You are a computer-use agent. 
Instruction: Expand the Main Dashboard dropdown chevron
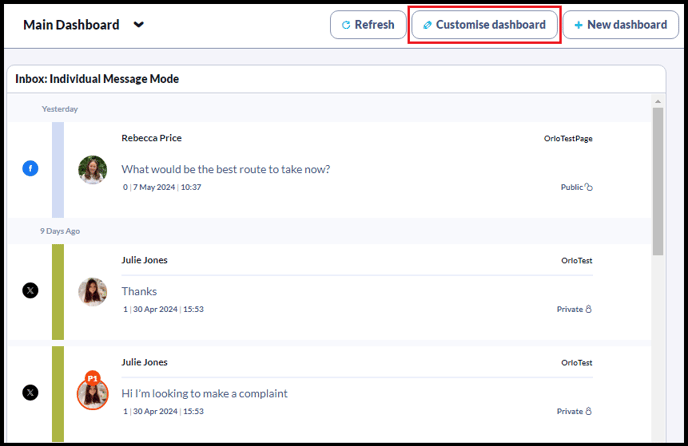coord(139,25)
